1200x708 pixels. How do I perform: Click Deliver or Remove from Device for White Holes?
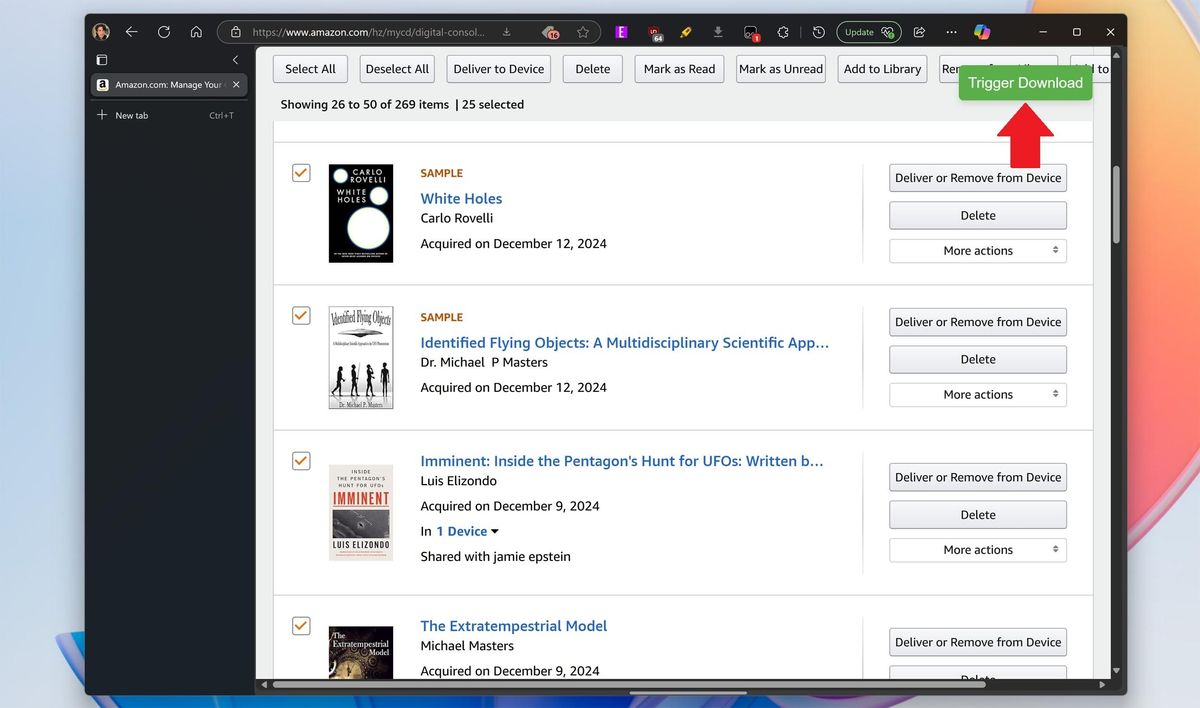coord(978,178)
